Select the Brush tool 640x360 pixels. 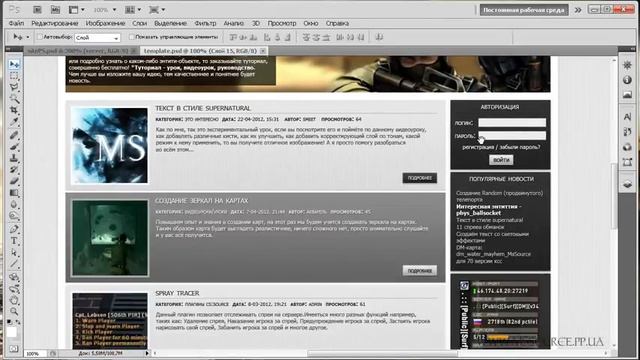click(x=14, y=147)
